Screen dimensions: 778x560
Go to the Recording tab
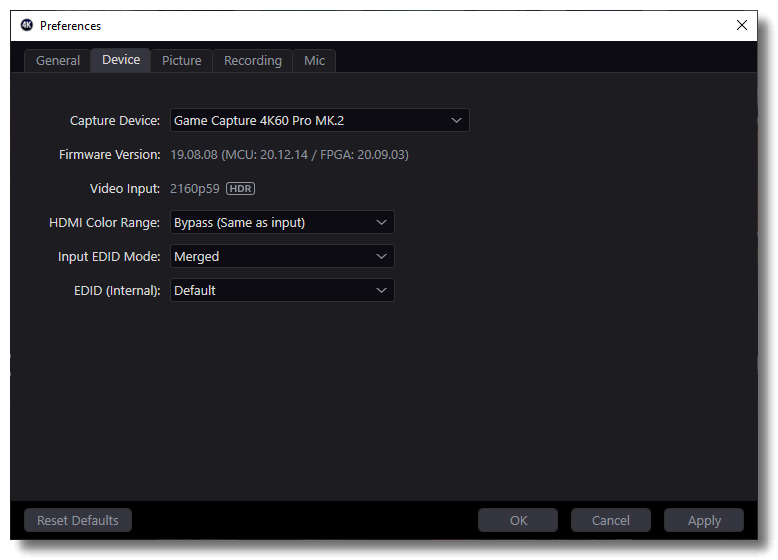click(x=252, y=60)
